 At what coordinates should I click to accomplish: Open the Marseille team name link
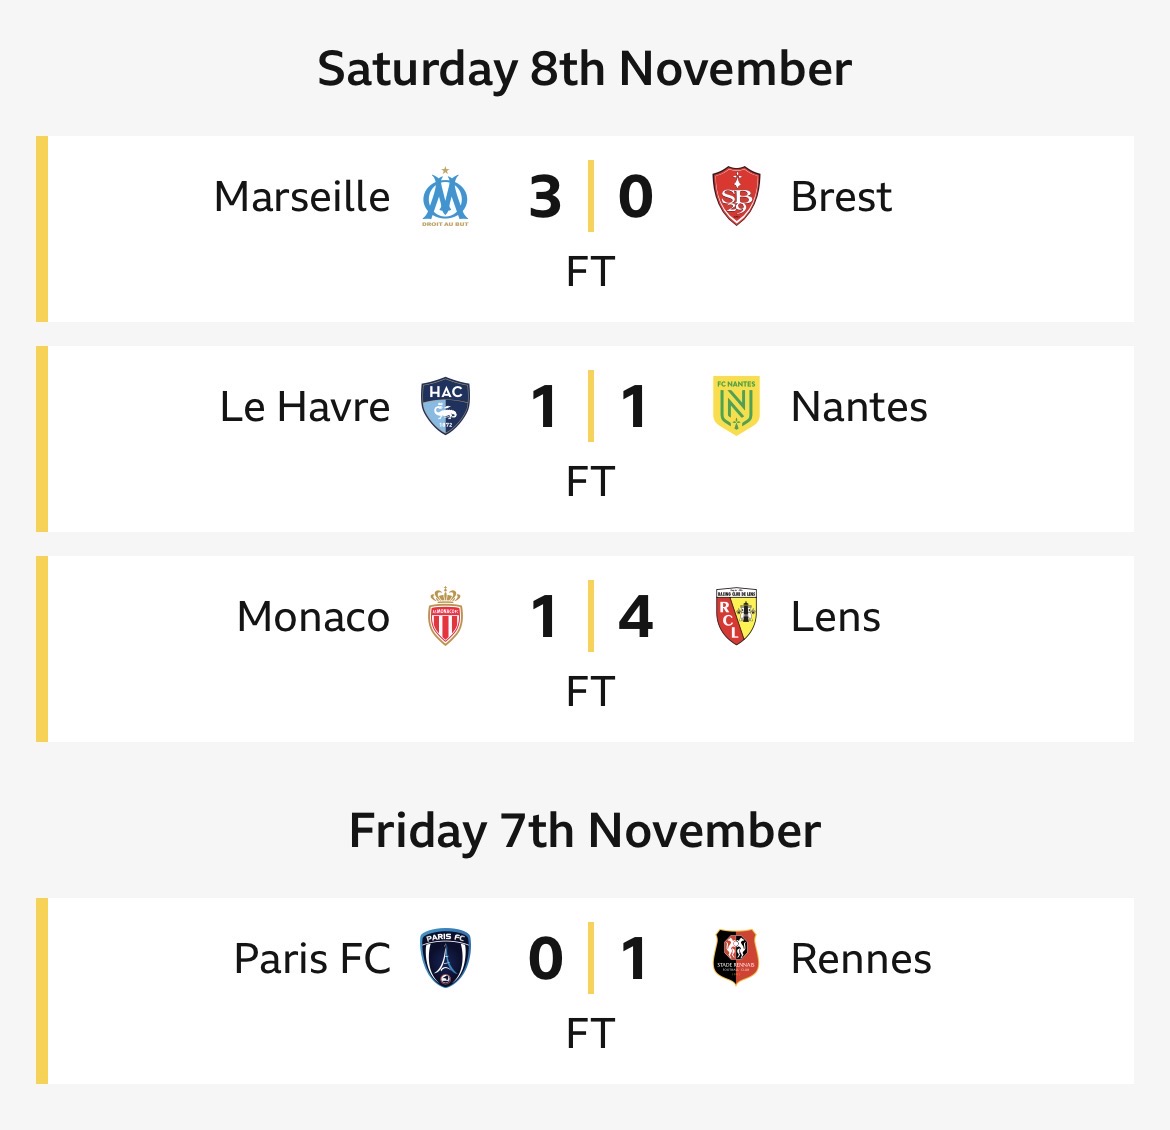[x=302, y=197]
